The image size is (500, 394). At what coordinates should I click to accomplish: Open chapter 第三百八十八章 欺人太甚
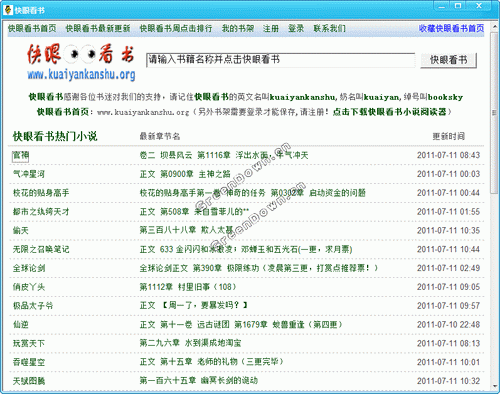(186, 230)
